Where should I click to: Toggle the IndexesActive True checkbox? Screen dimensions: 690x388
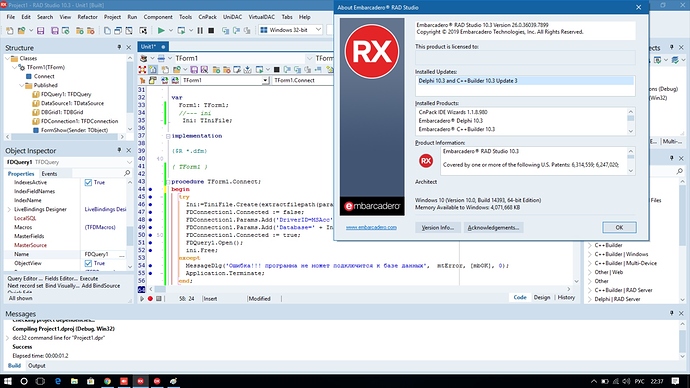(88, 182)
